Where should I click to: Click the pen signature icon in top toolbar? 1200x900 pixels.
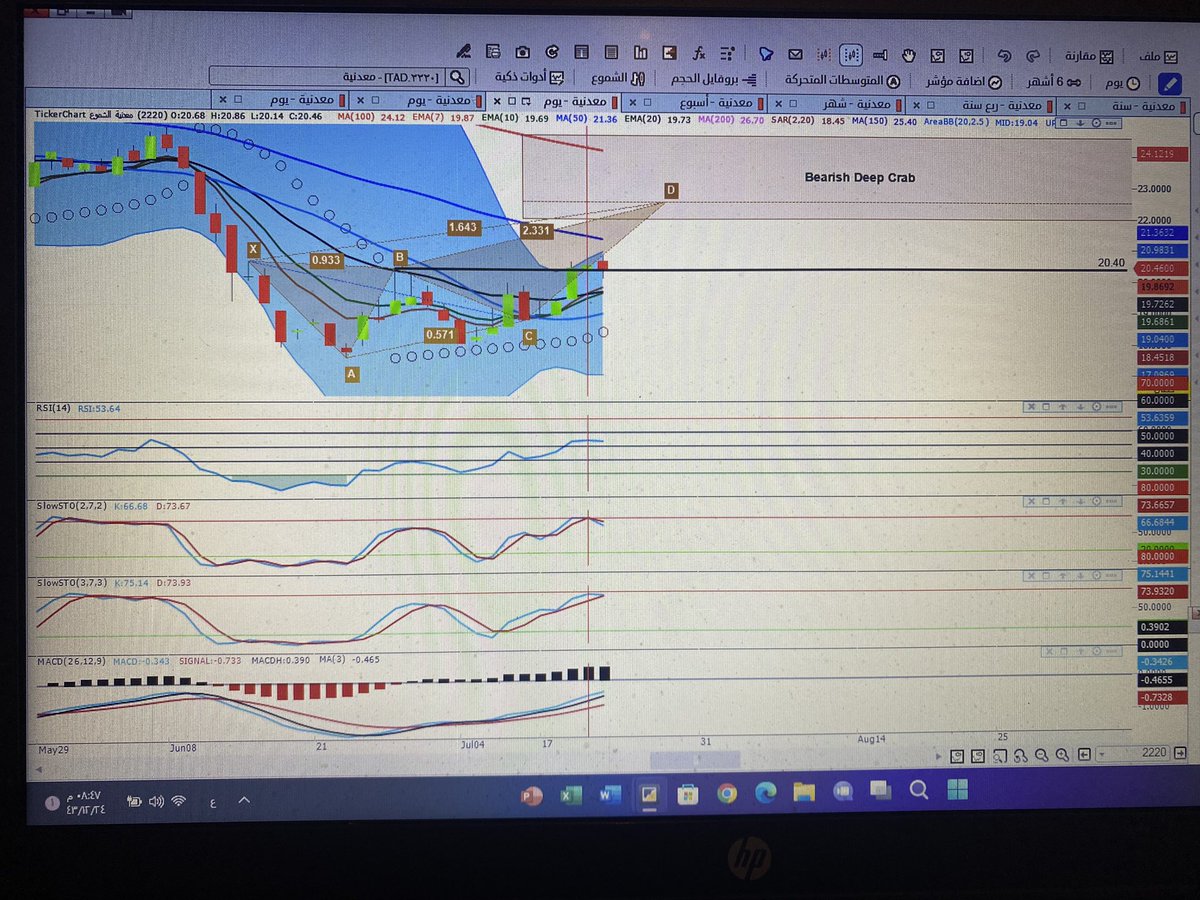click(x=462, y=51)
